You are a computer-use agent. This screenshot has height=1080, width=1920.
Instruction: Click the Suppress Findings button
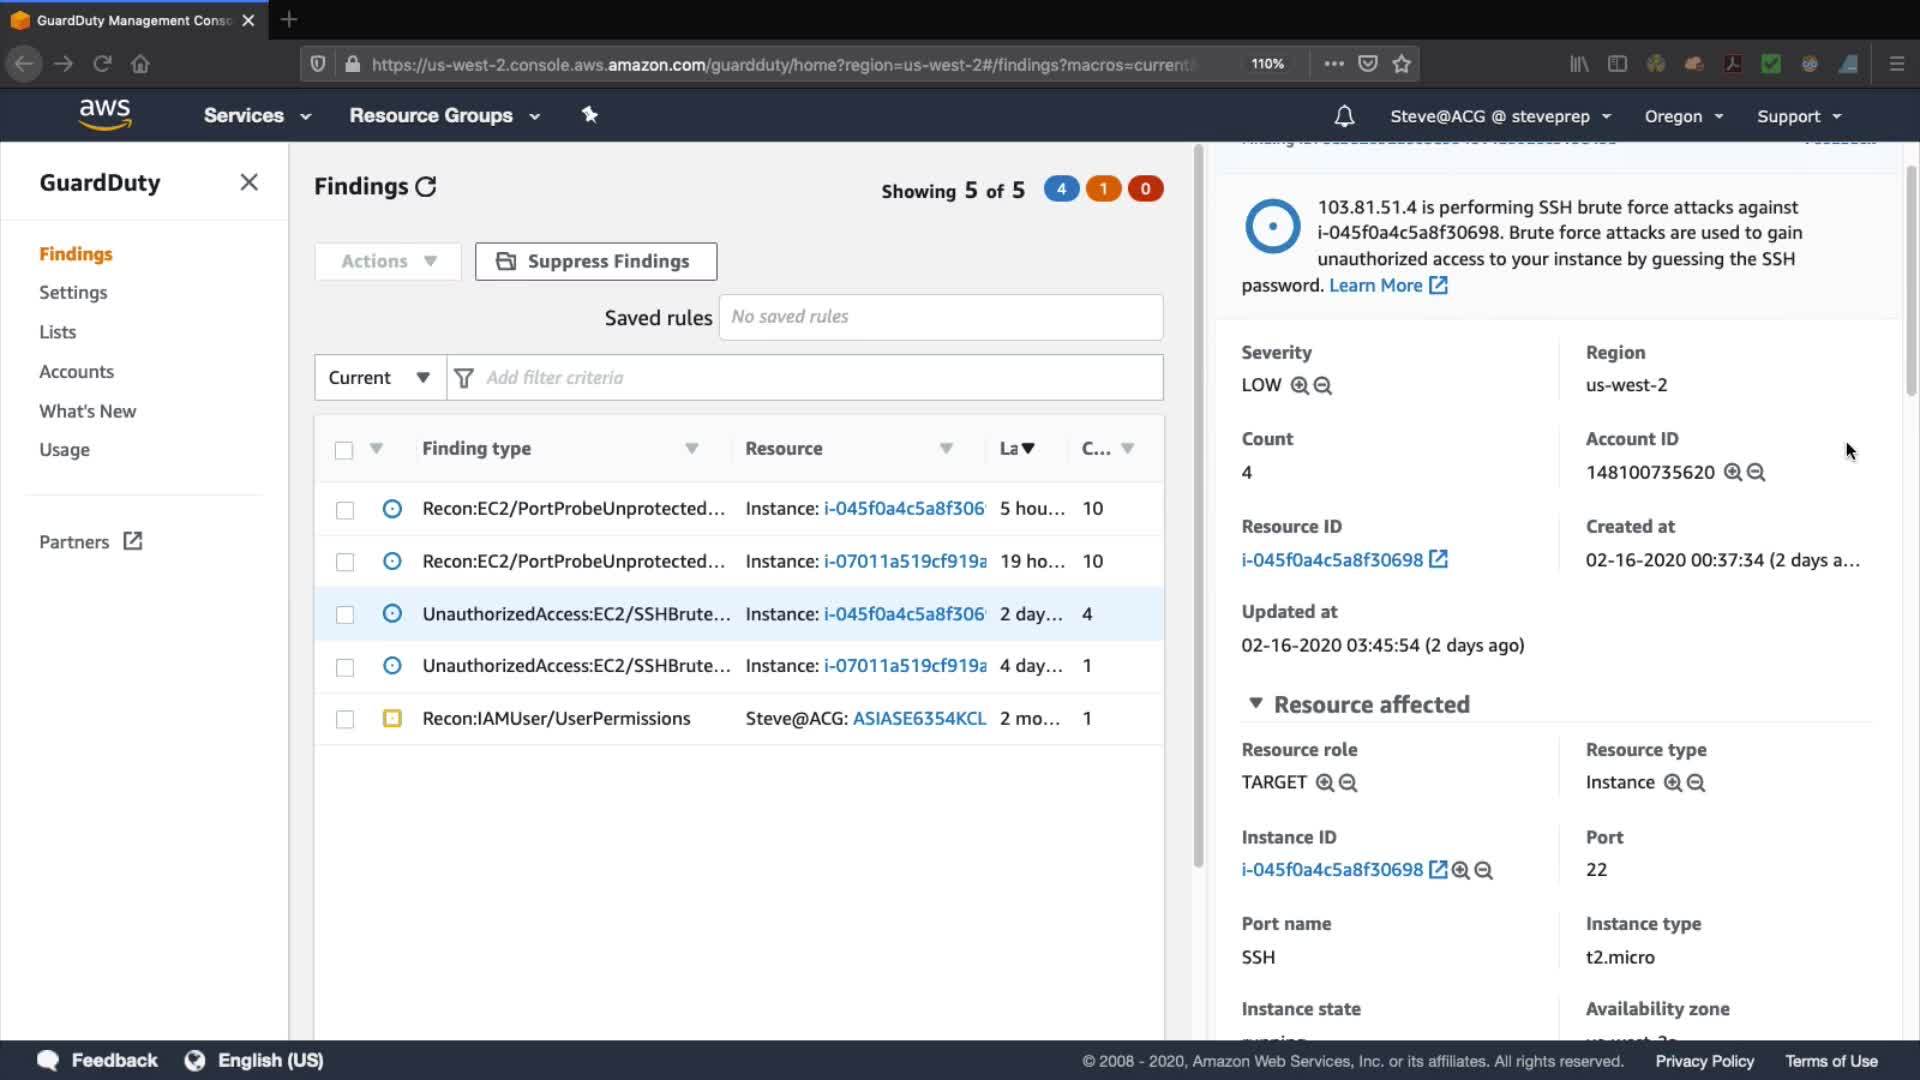click(x=596, y=261)
